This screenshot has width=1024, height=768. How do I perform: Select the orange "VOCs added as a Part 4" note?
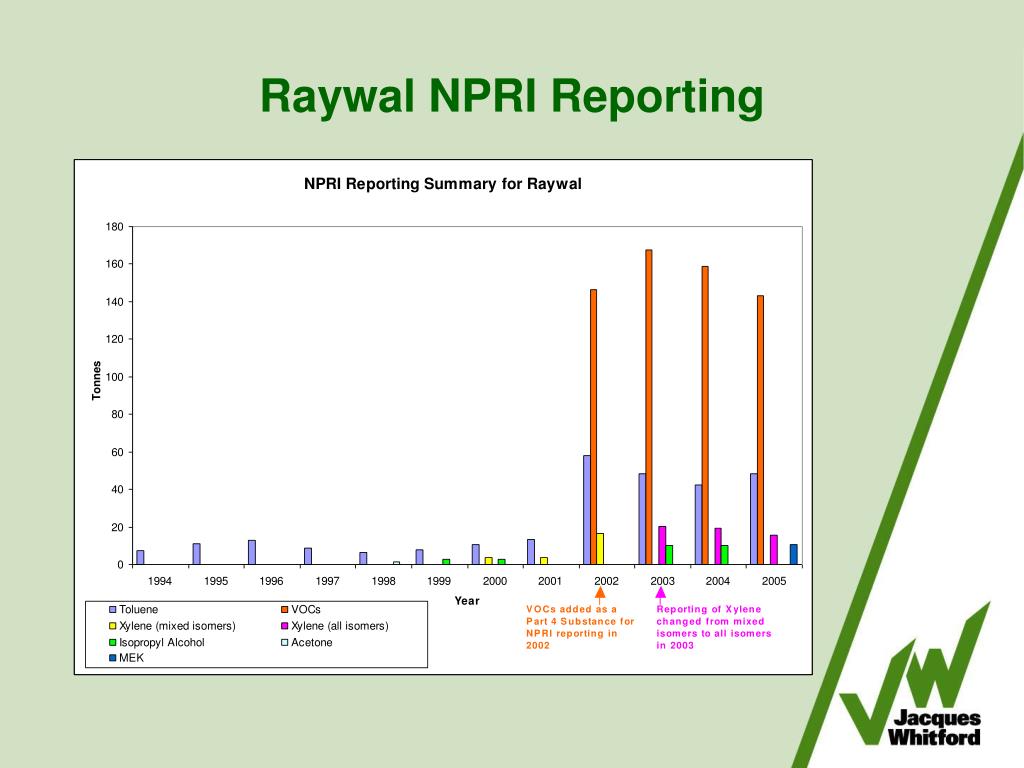tap(580, 627)
